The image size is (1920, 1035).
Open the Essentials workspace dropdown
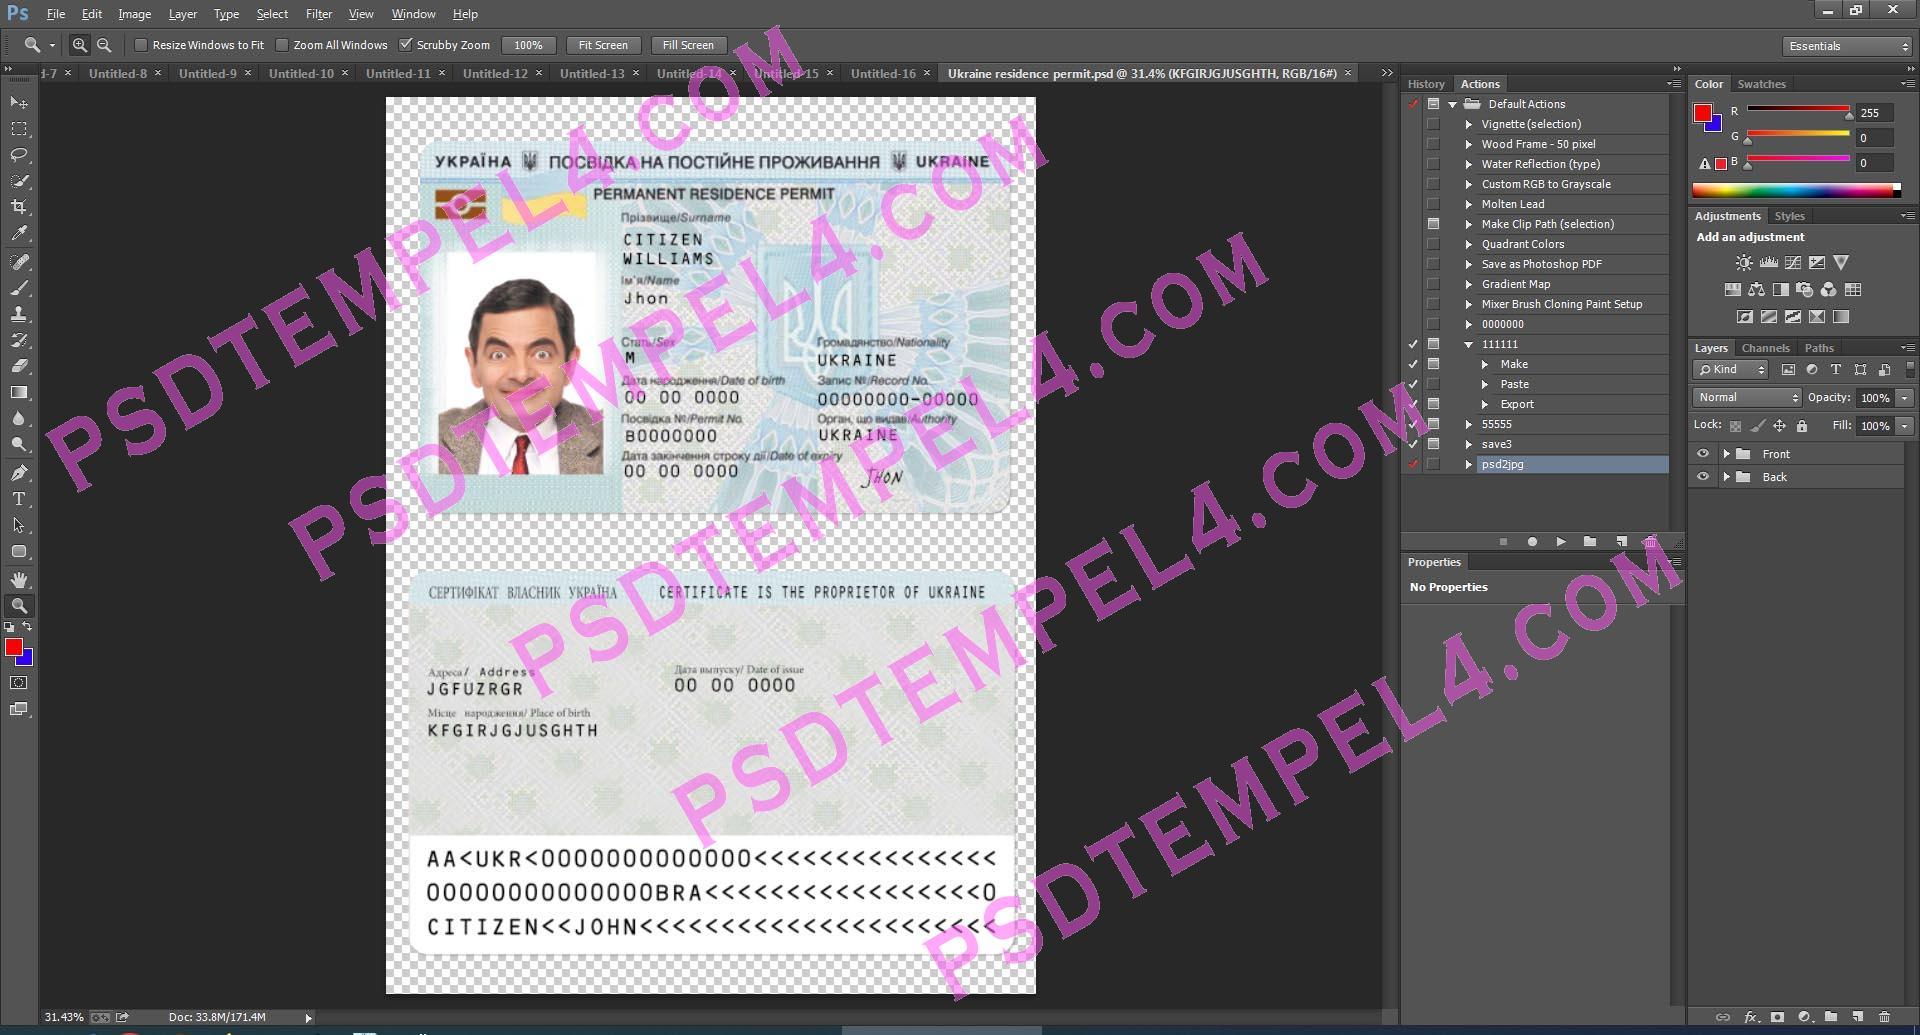coord(1847,46)
